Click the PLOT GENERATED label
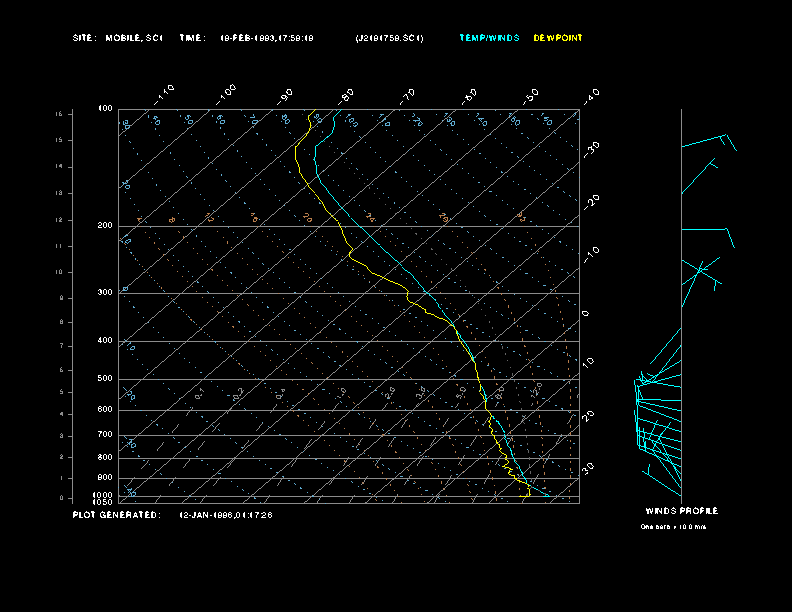Screen dimensions: 792x612 click(116, 515)
